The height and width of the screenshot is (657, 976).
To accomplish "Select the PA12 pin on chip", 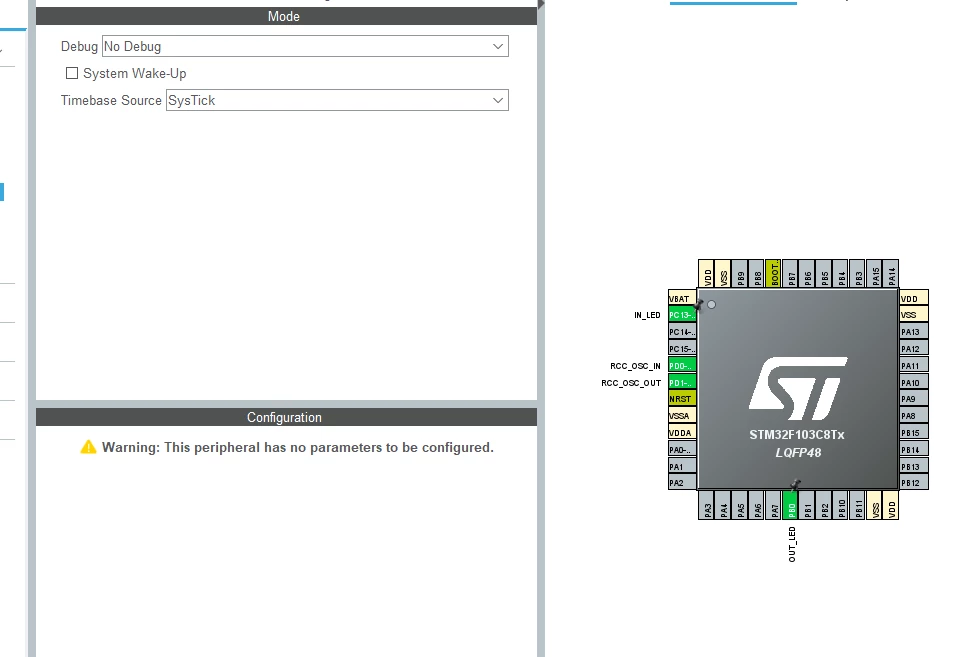I will point(914,348).
